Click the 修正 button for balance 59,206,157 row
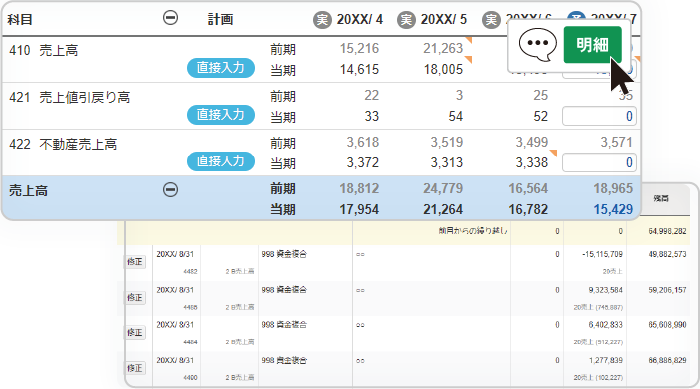This screenshot has width=700, height=389. pyautogui.click(x=135, y=297)
